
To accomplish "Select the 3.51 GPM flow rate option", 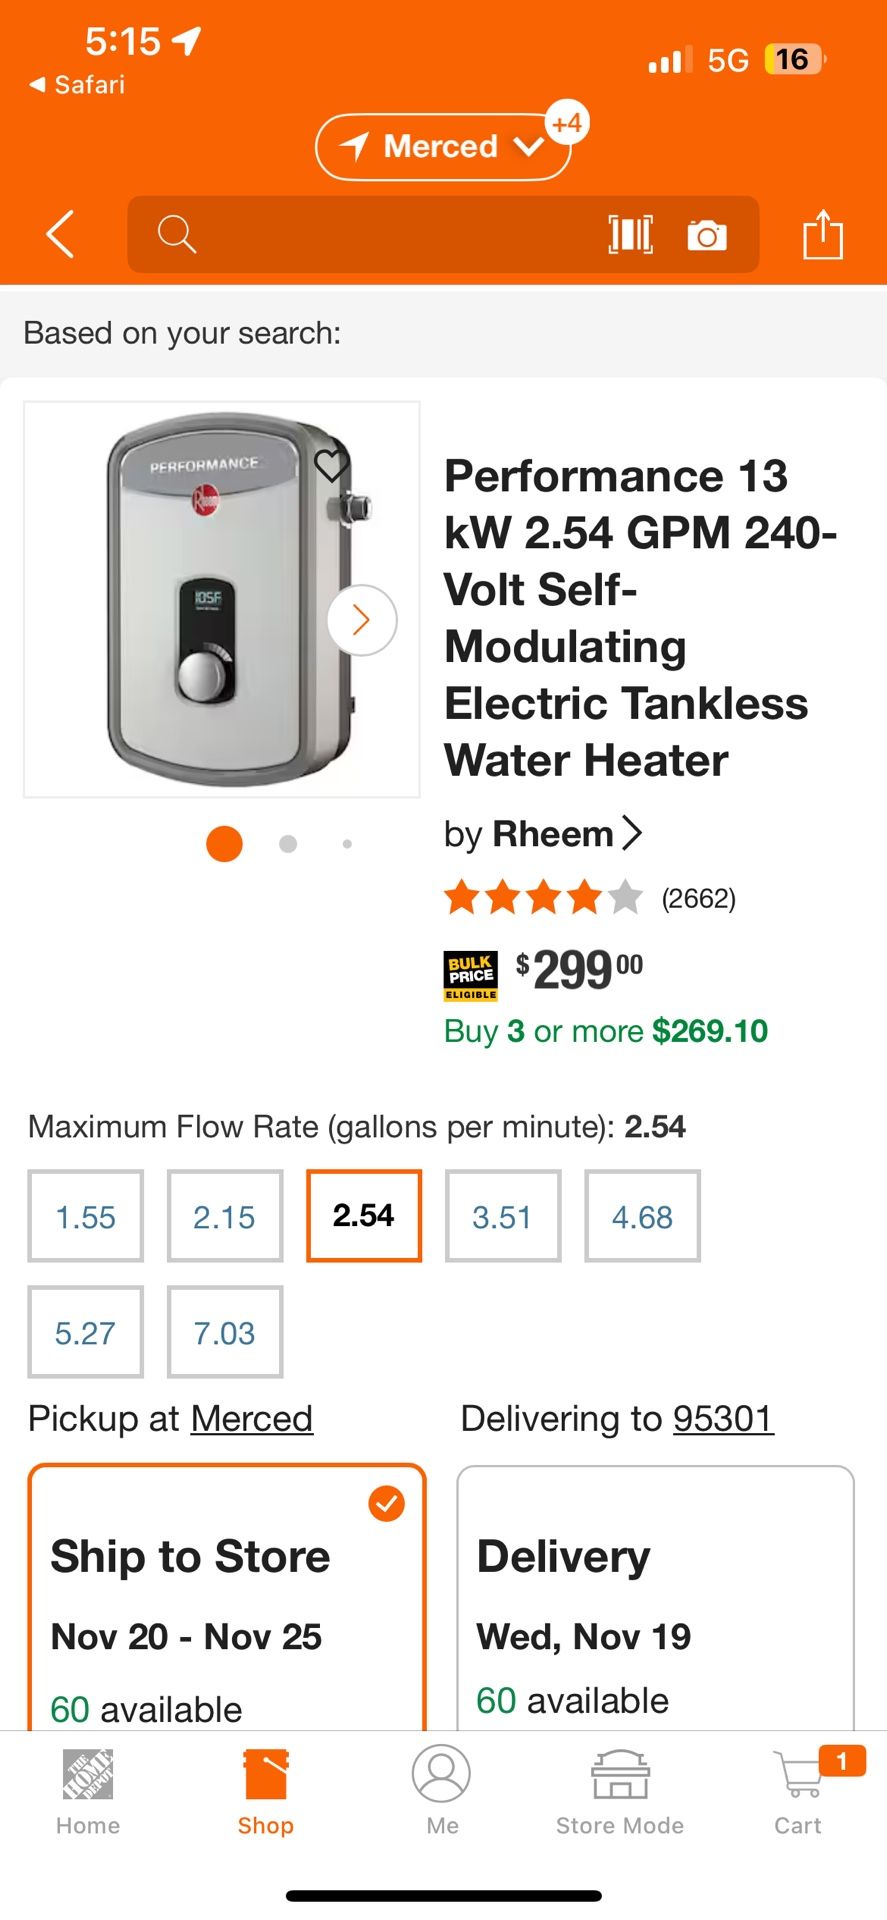I will point(503,1216).
